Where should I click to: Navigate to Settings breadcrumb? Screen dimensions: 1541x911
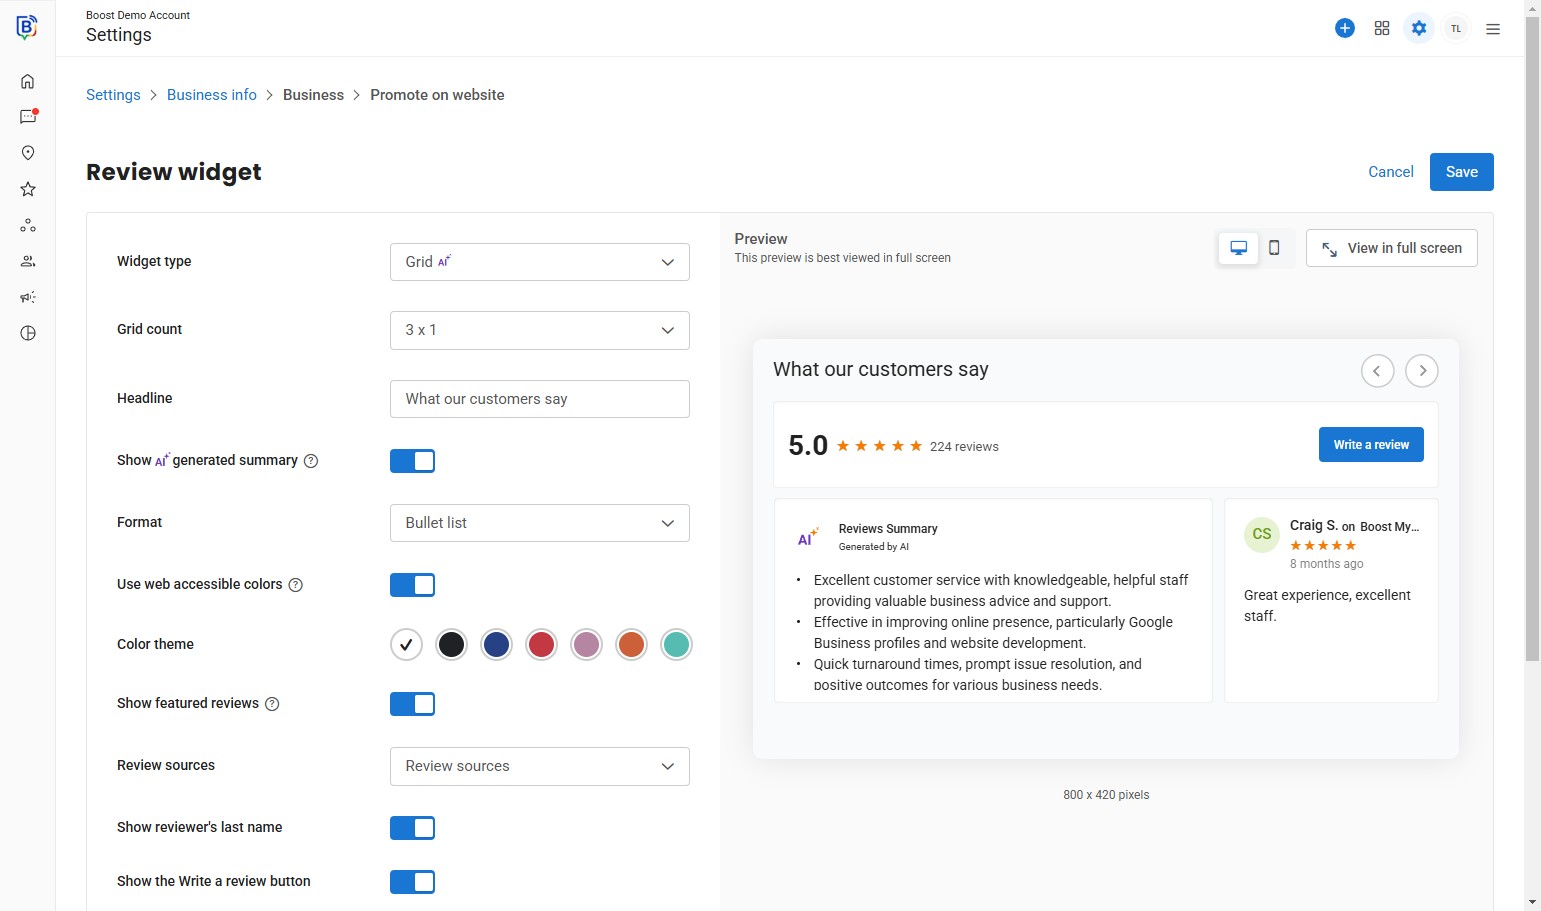(x=113, y=95)
